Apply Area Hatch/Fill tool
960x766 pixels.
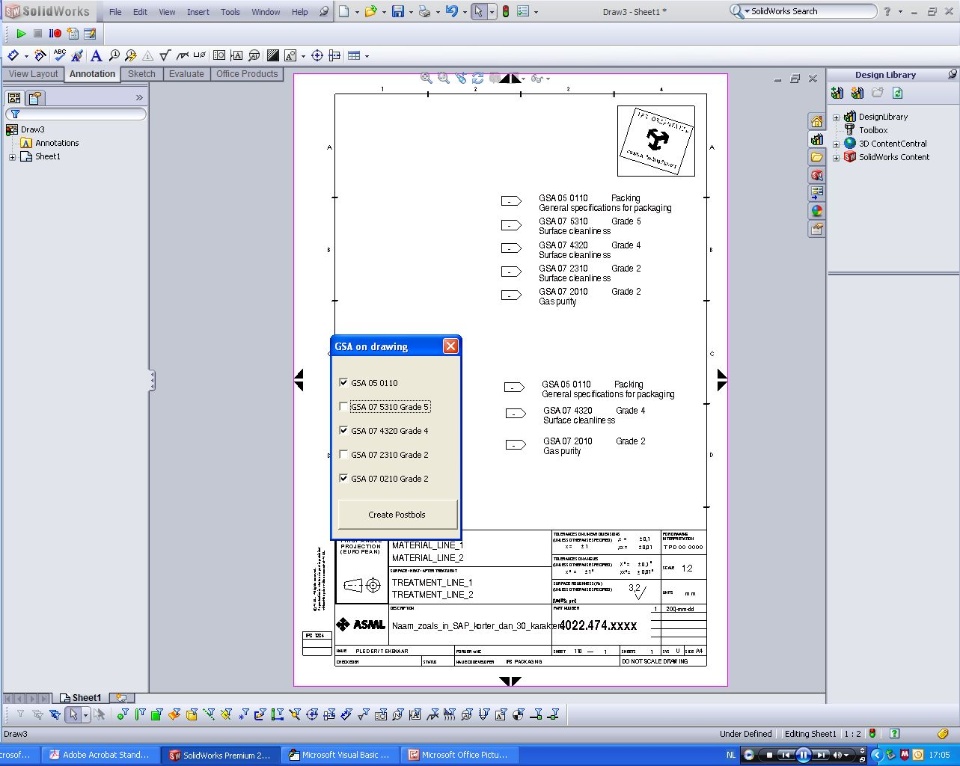click(272, 56)
